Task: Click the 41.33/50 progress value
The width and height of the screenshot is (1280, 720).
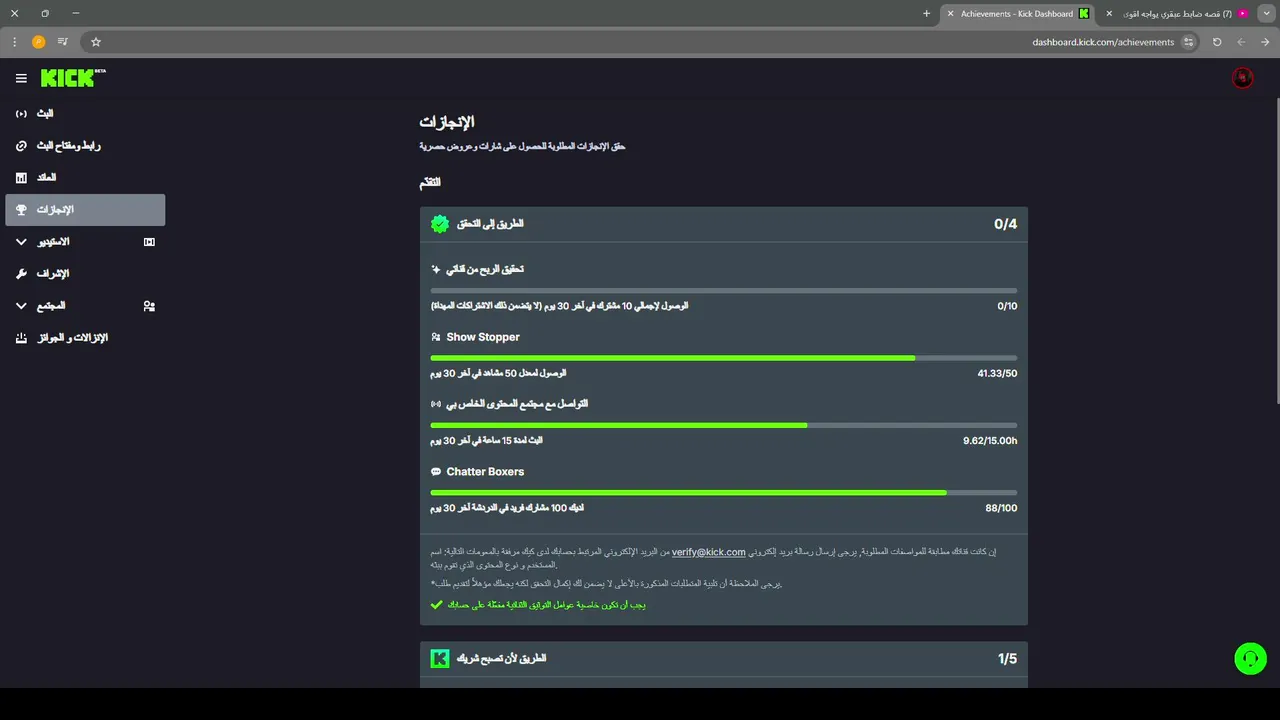Action: 997,374
